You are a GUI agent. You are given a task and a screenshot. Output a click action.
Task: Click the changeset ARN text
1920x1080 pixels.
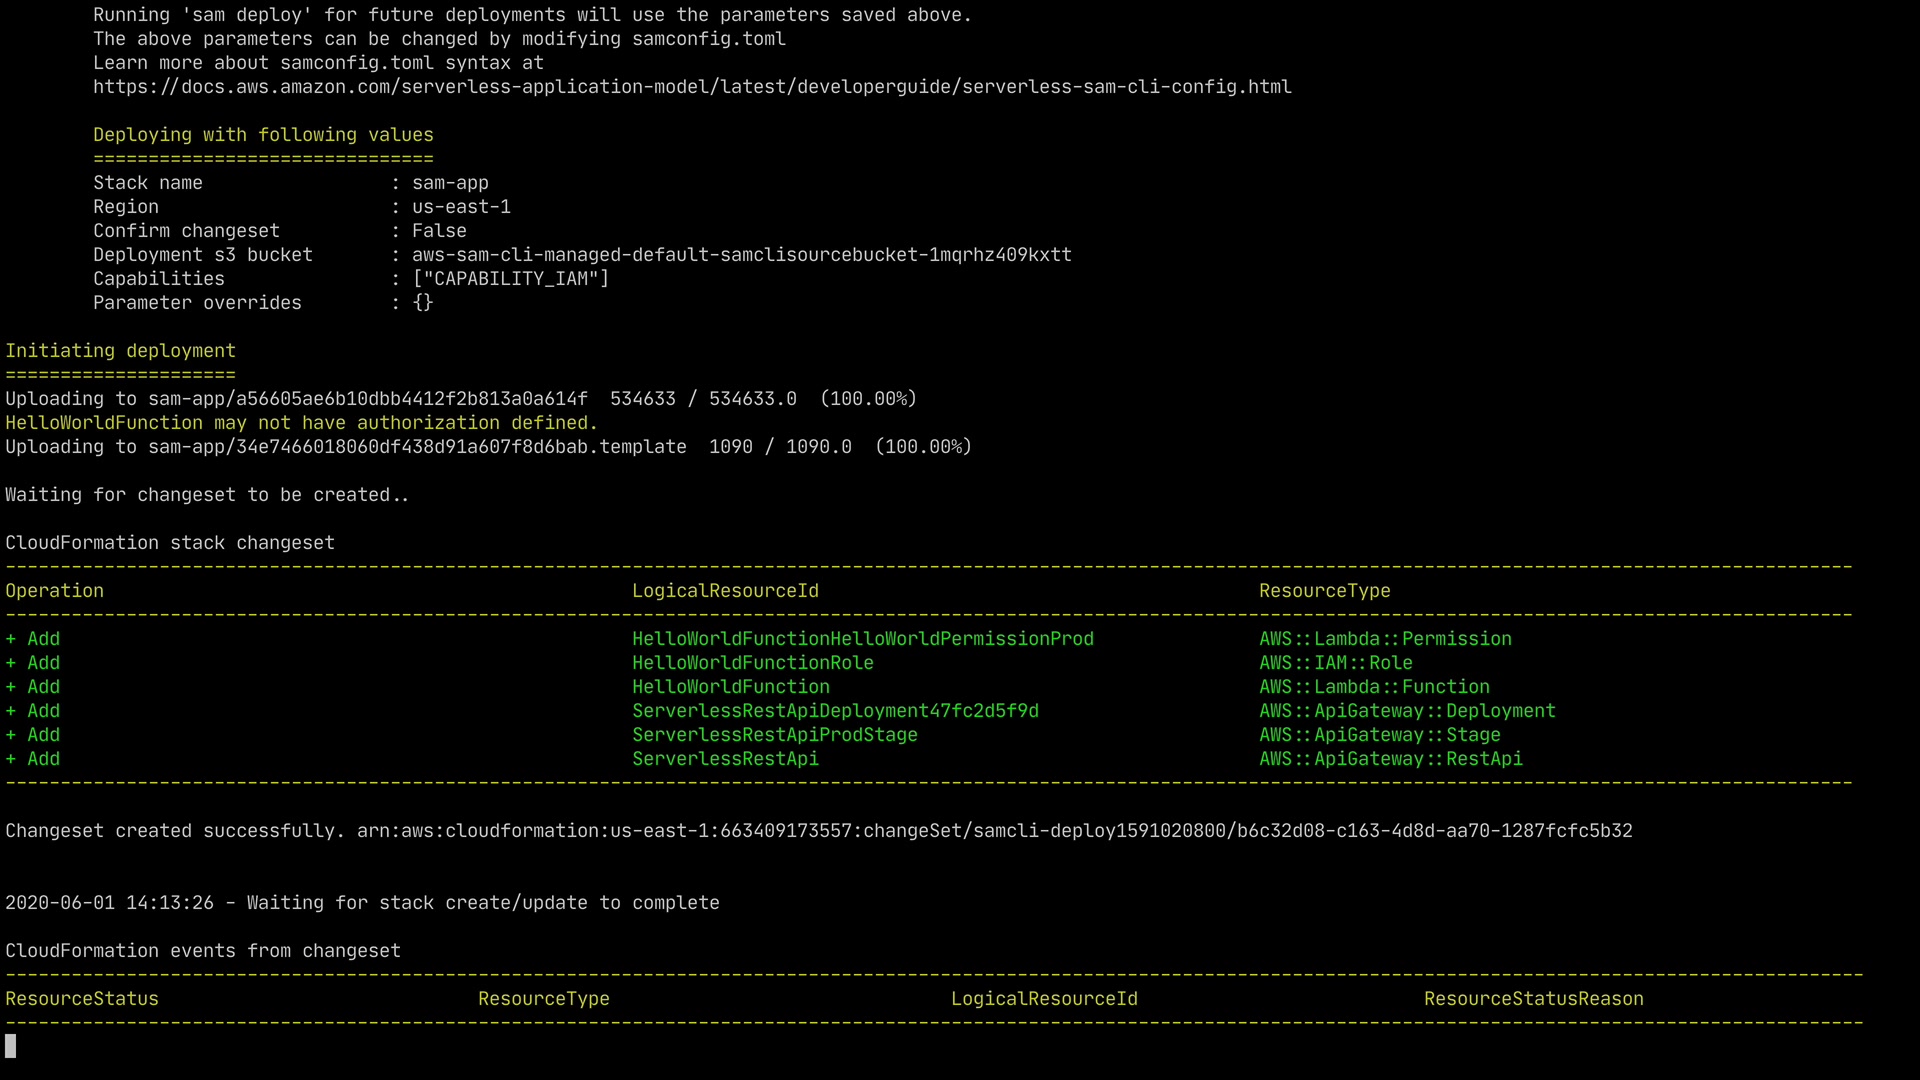click(994, 831)
